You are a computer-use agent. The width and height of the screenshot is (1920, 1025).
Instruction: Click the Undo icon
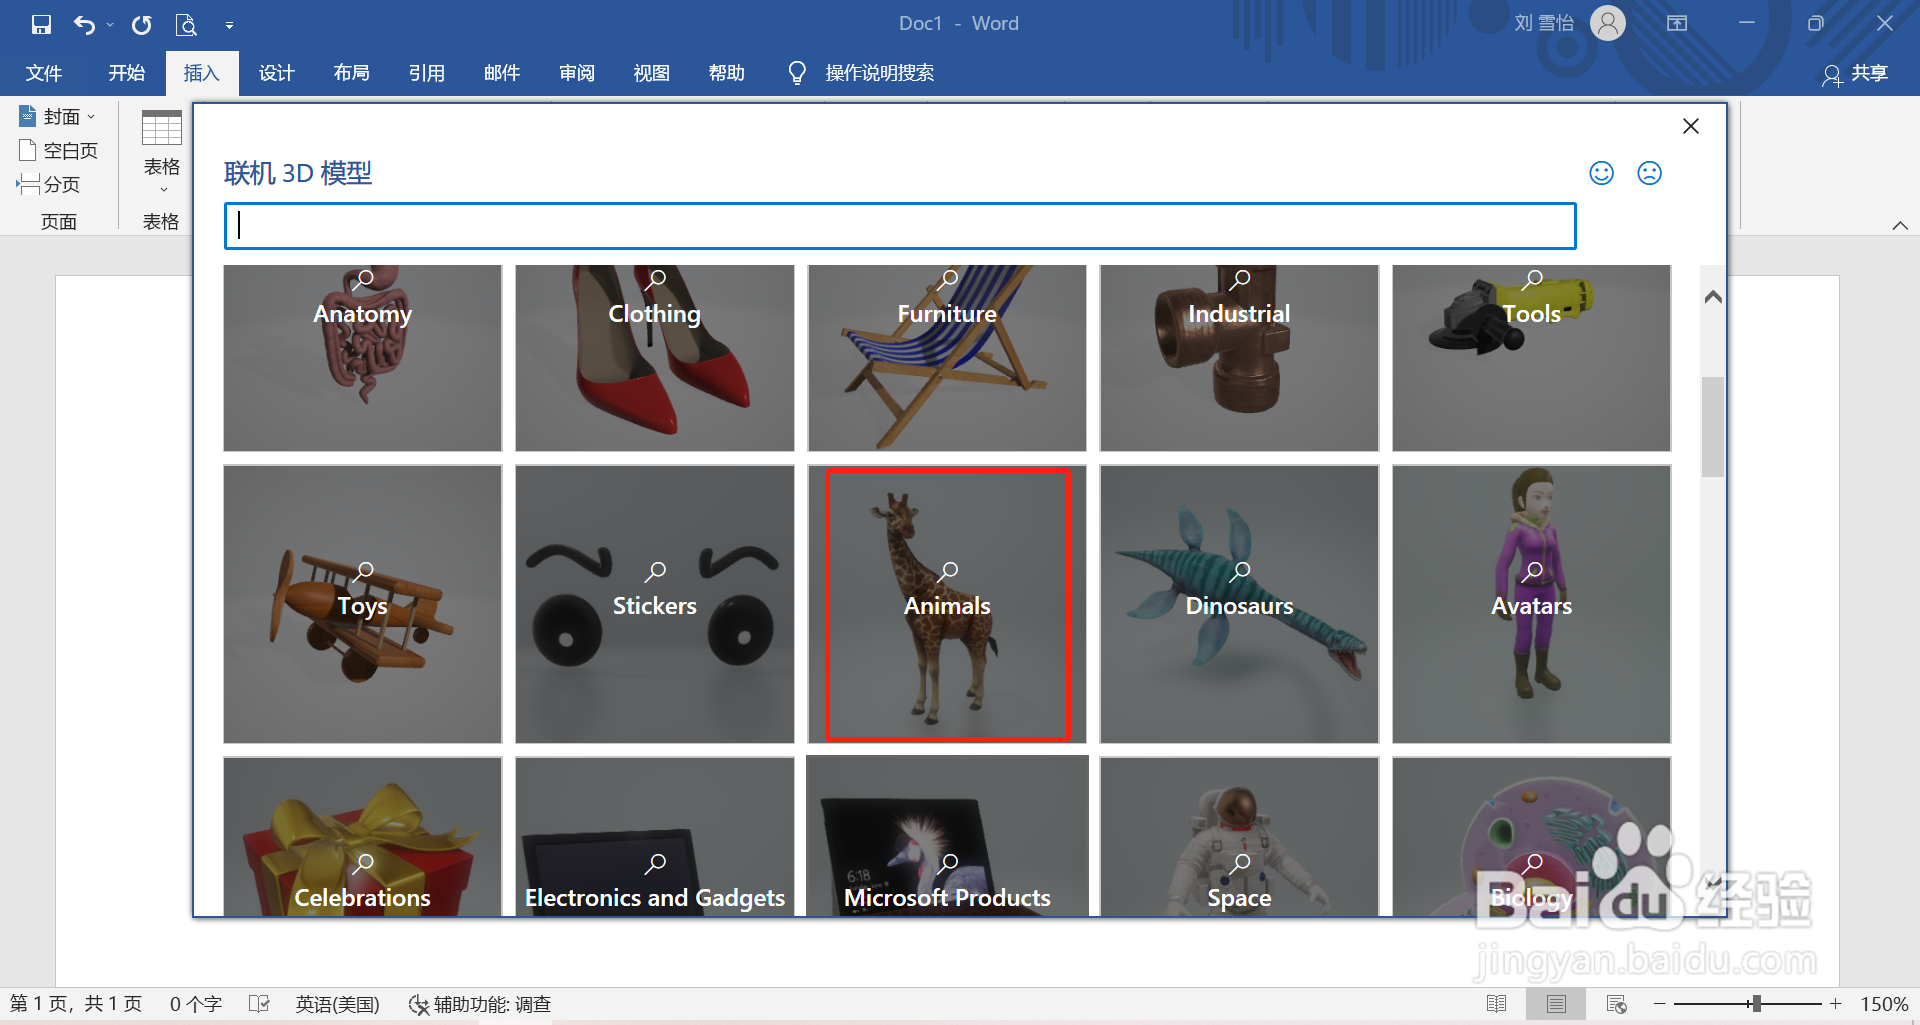(85, 23)
